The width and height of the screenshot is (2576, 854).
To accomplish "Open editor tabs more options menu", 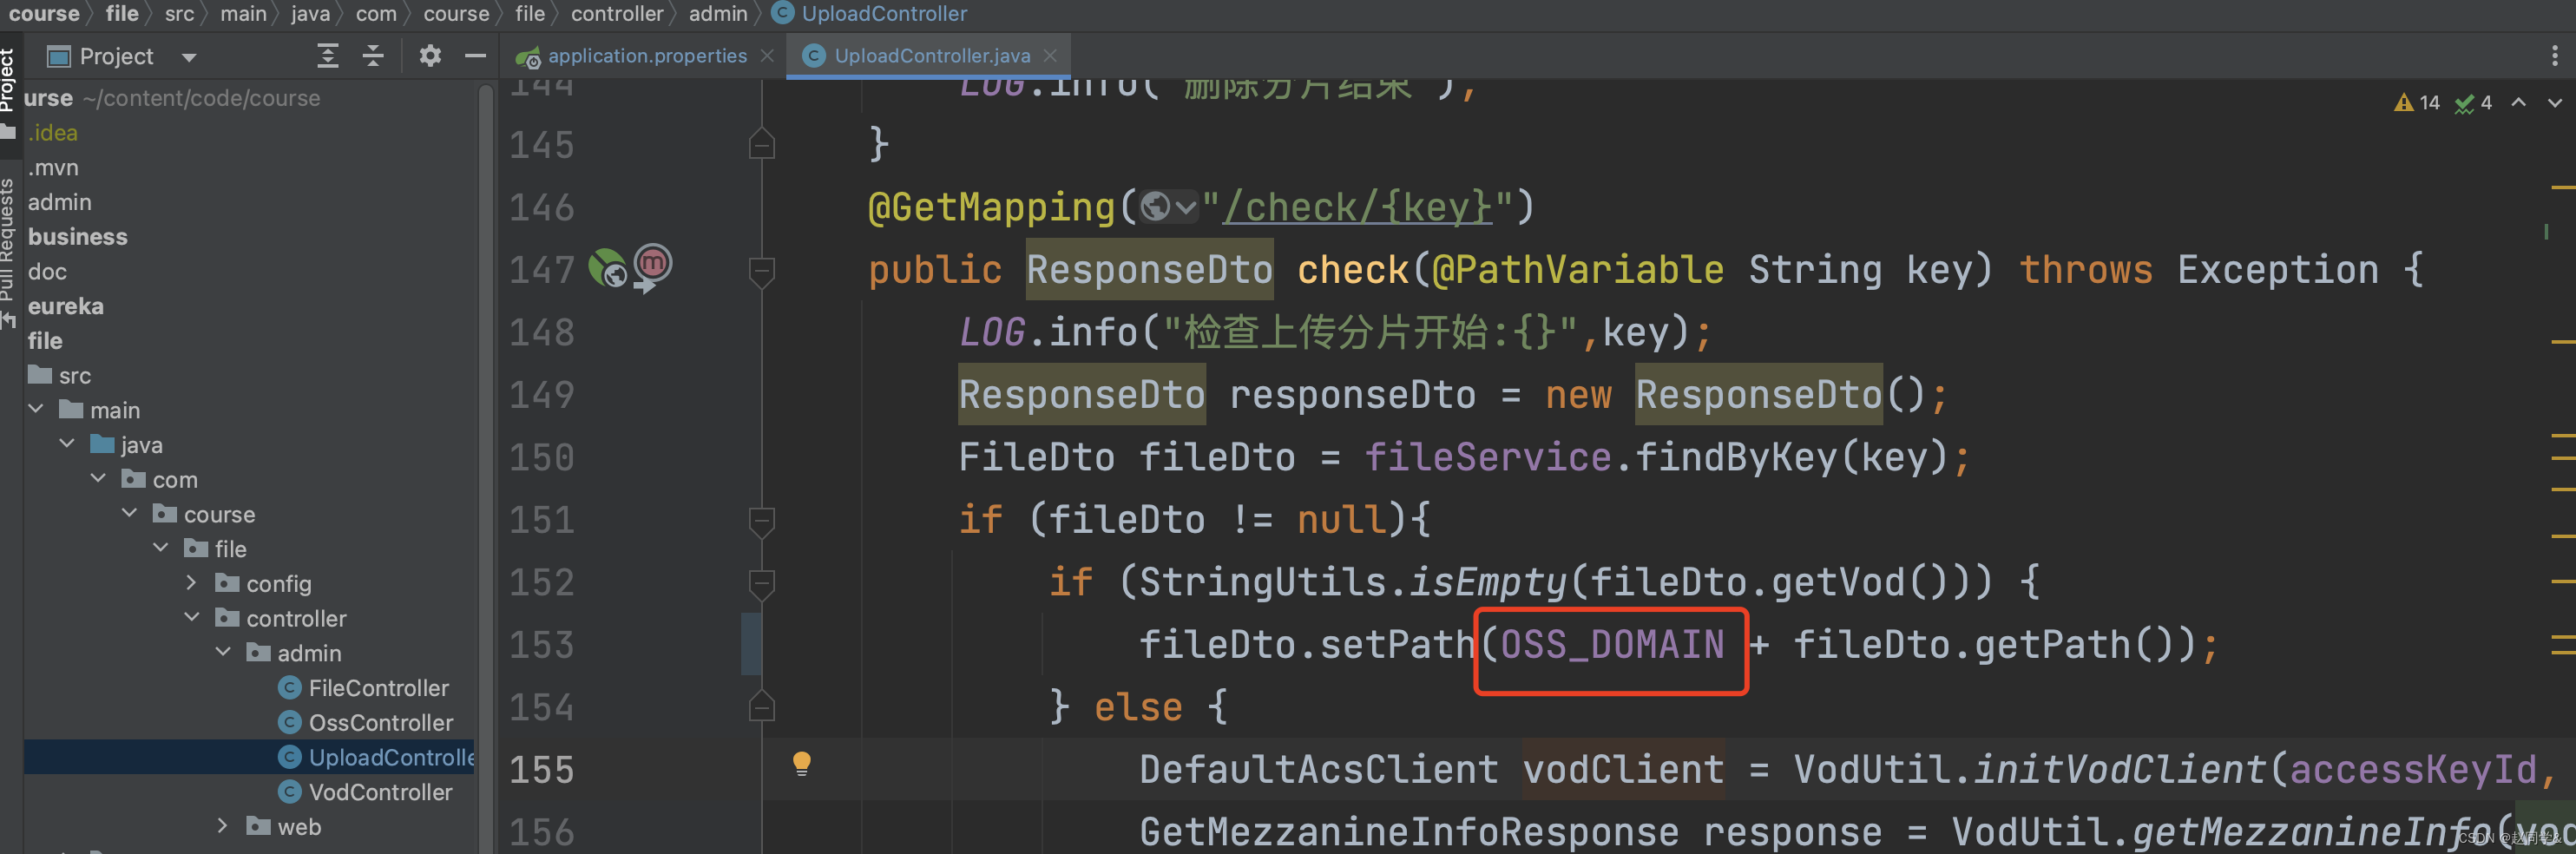I will coord(2554,56).
